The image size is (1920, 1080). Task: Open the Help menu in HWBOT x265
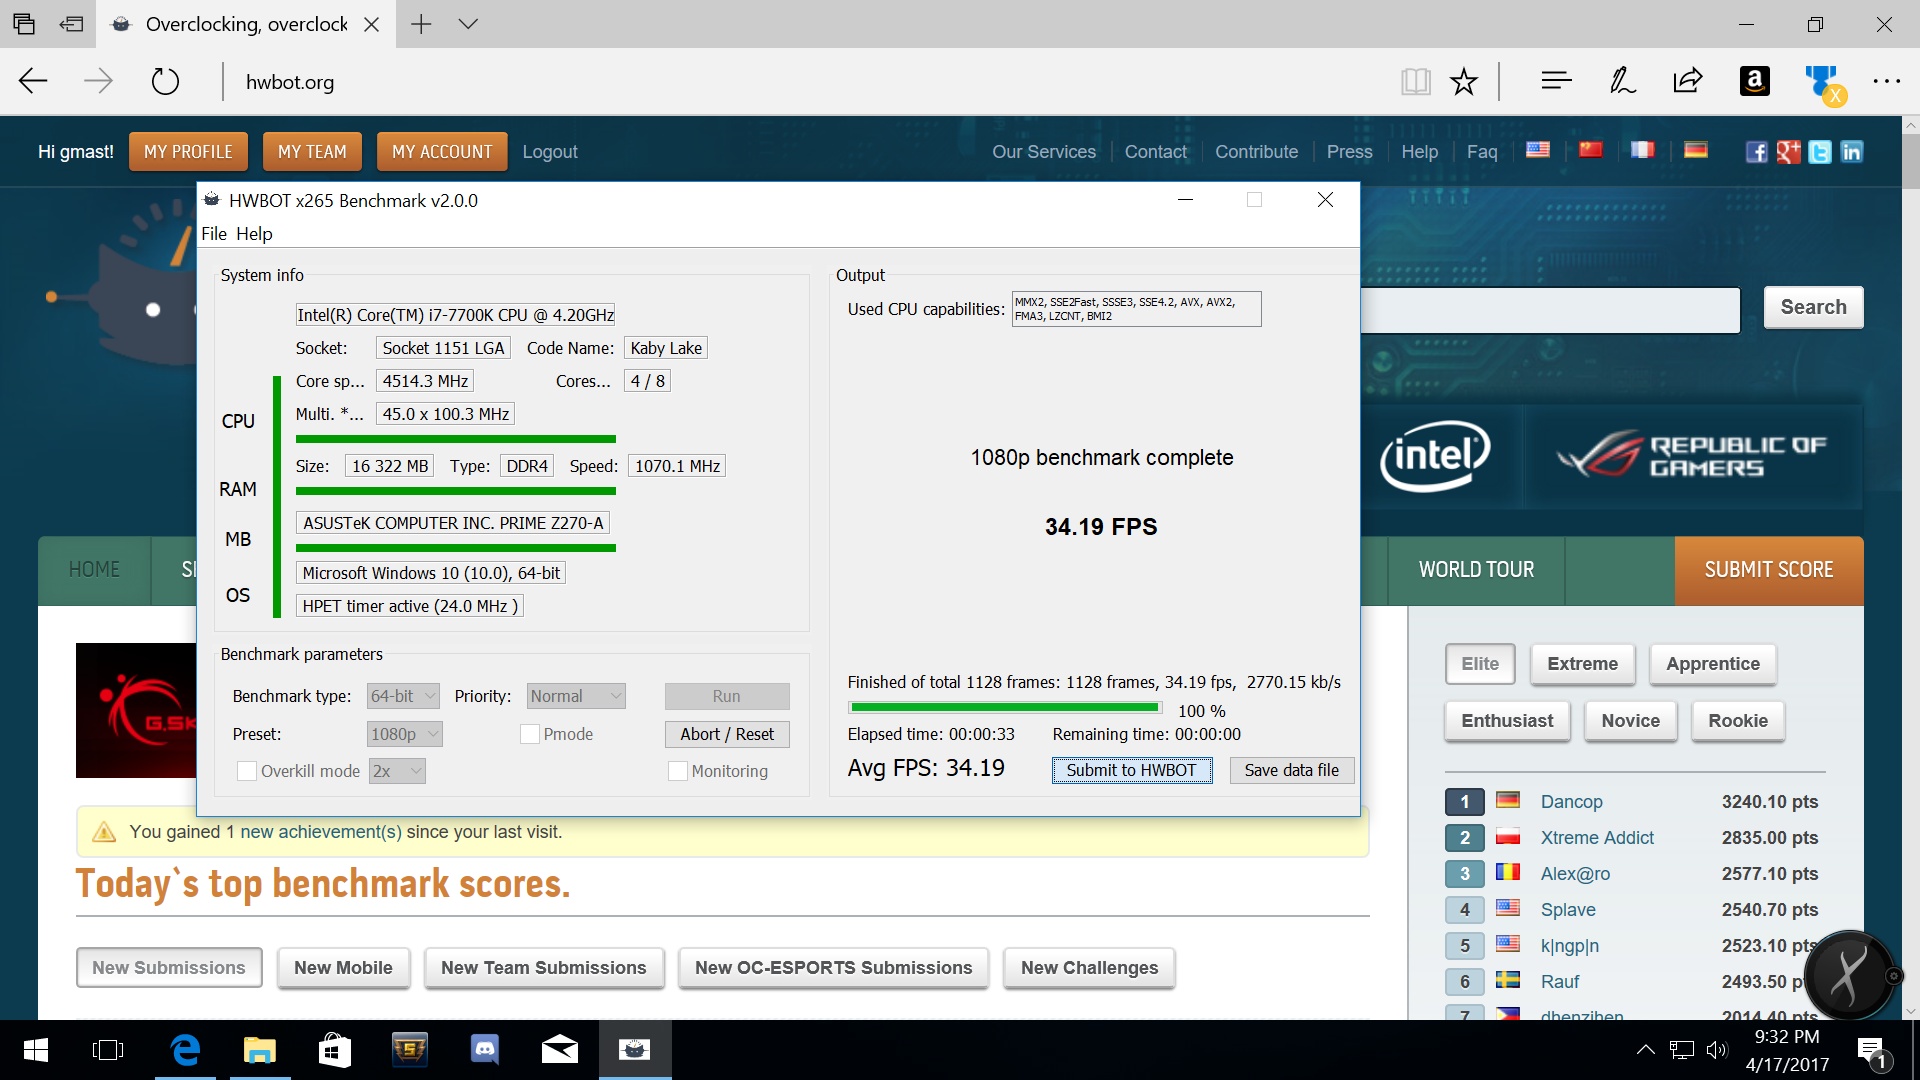coord(254,233)
